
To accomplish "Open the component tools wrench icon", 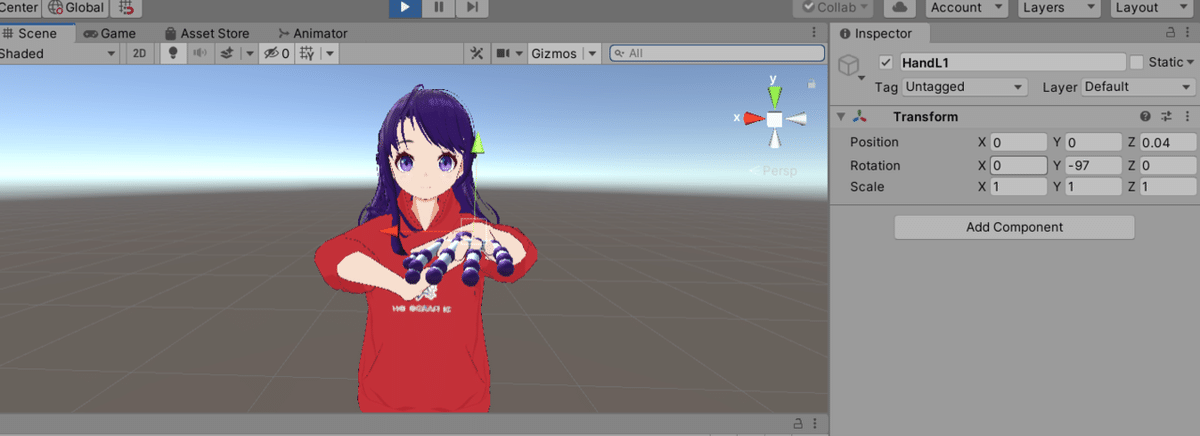I will pos(477,53).
